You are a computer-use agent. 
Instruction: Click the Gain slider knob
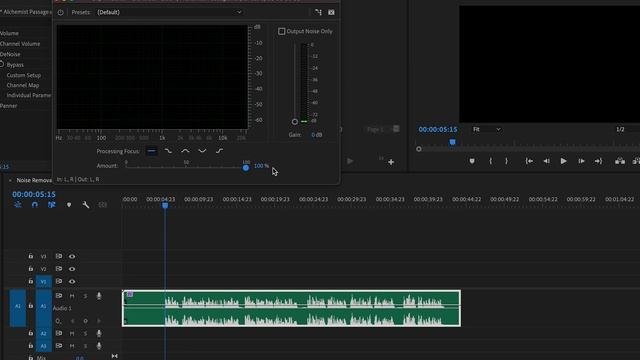tap(295, 122)
